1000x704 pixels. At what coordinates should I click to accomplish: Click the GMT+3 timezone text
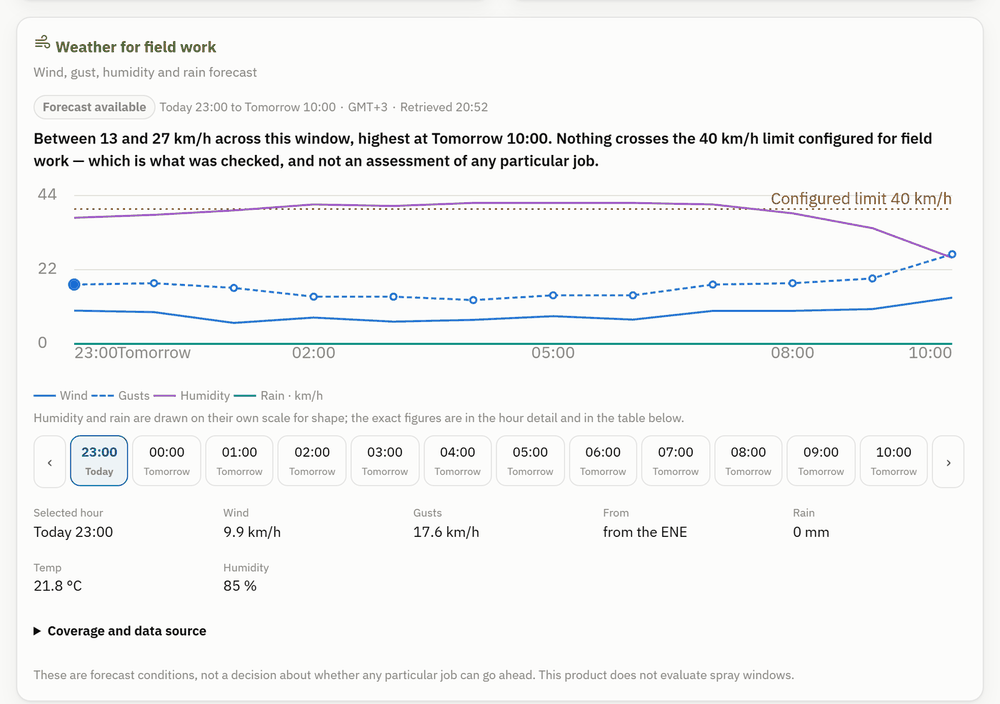point(367,107)
